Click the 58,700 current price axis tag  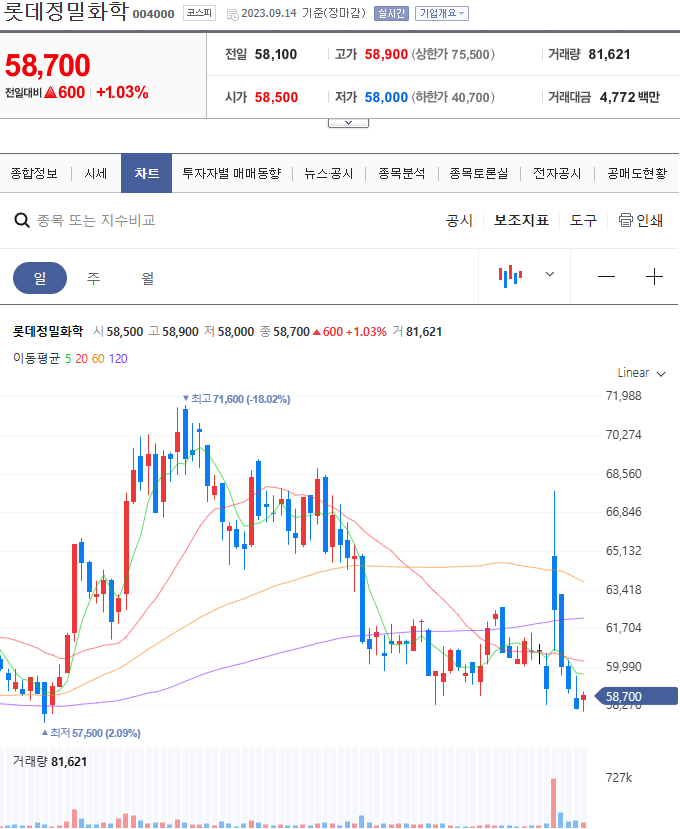point(636,696)
